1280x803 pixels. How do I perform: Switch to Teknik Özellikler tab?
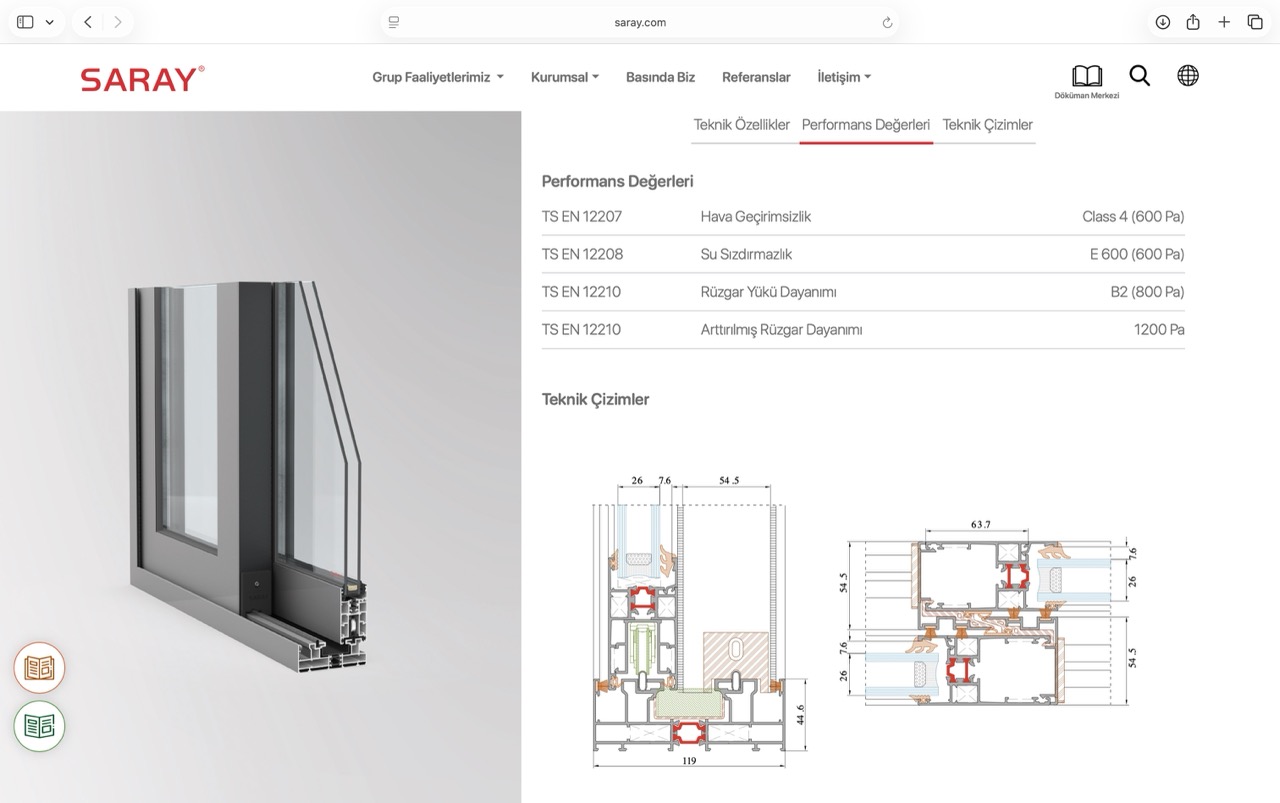coord(741,125)
